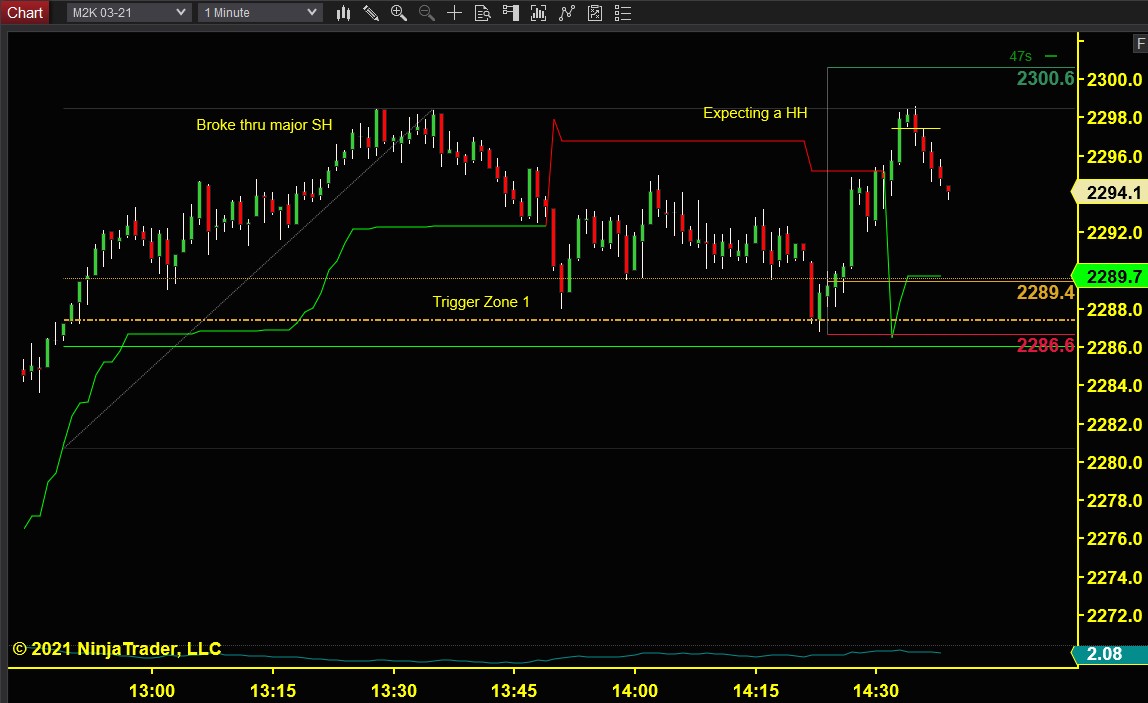Click the red 2286.6 price label
This screenshot has height=703, width=1148.
pyautogui.click(x=1046, y=345)
